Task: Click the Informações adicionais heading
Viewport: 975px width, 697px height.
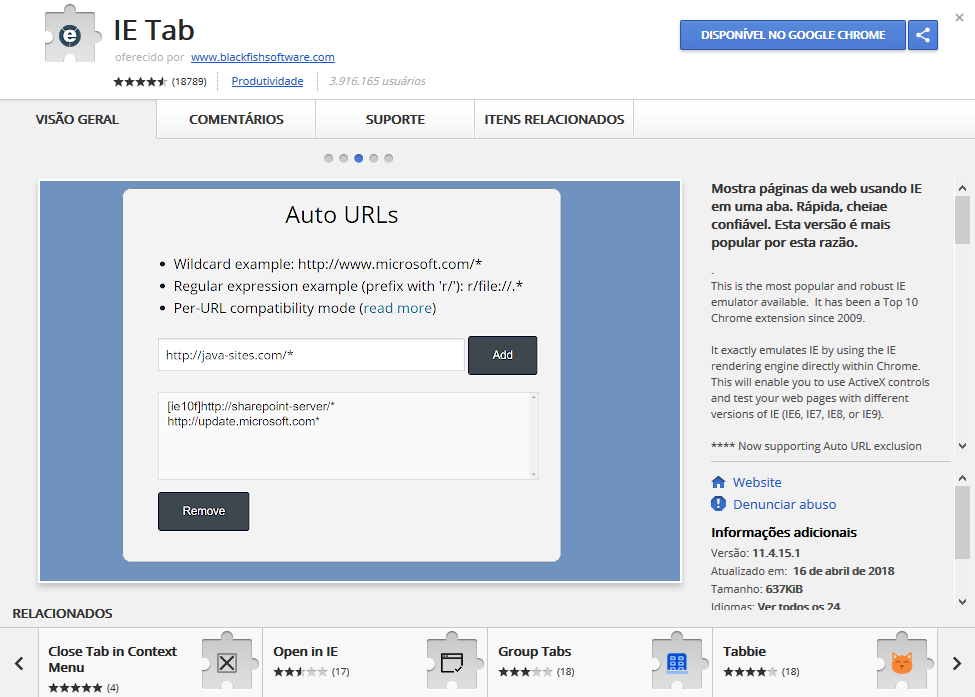Action: 783,532
